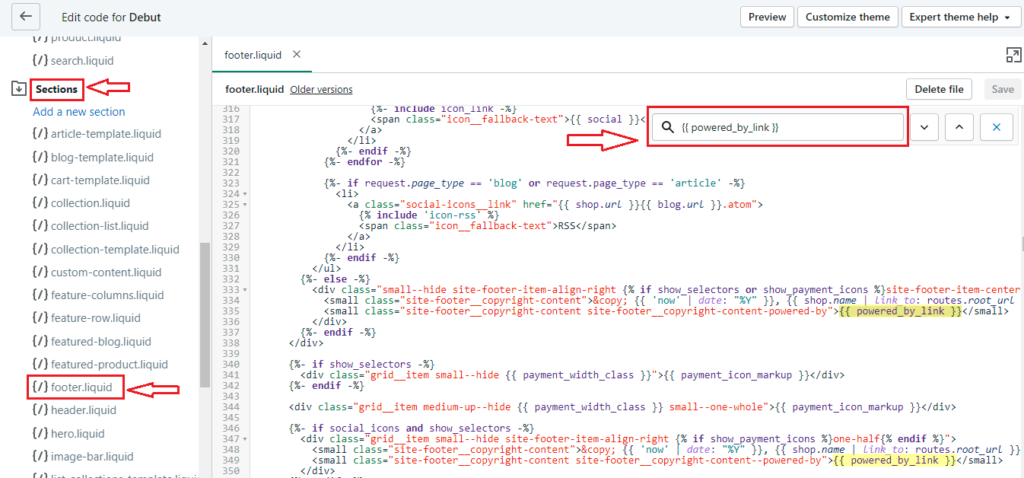The height and width of the screenshot is (478, 1024).
Task: Click liquid icon beside cart-template.liquid
Action: 40,180
